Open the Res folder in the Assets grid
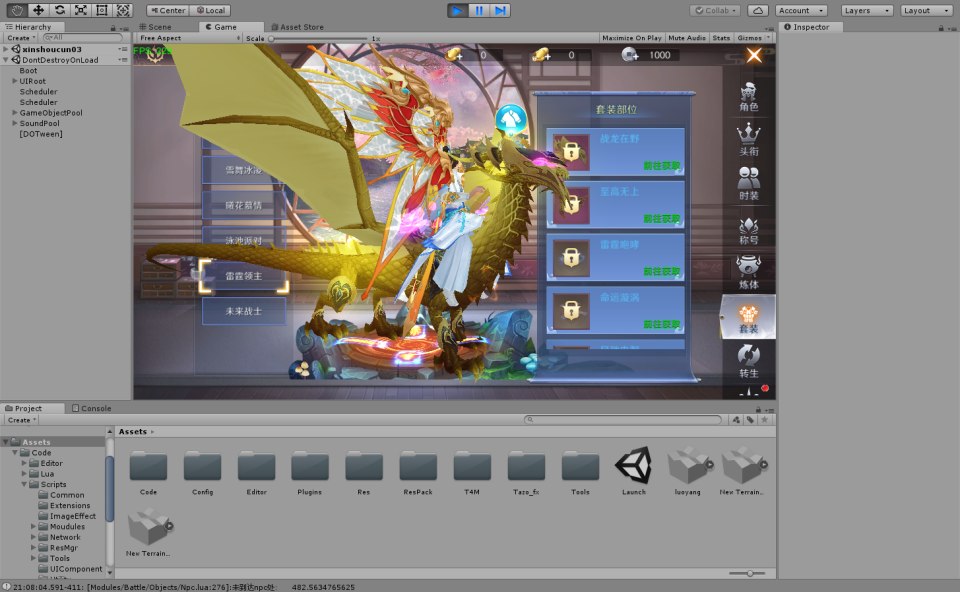 [364, 472]
